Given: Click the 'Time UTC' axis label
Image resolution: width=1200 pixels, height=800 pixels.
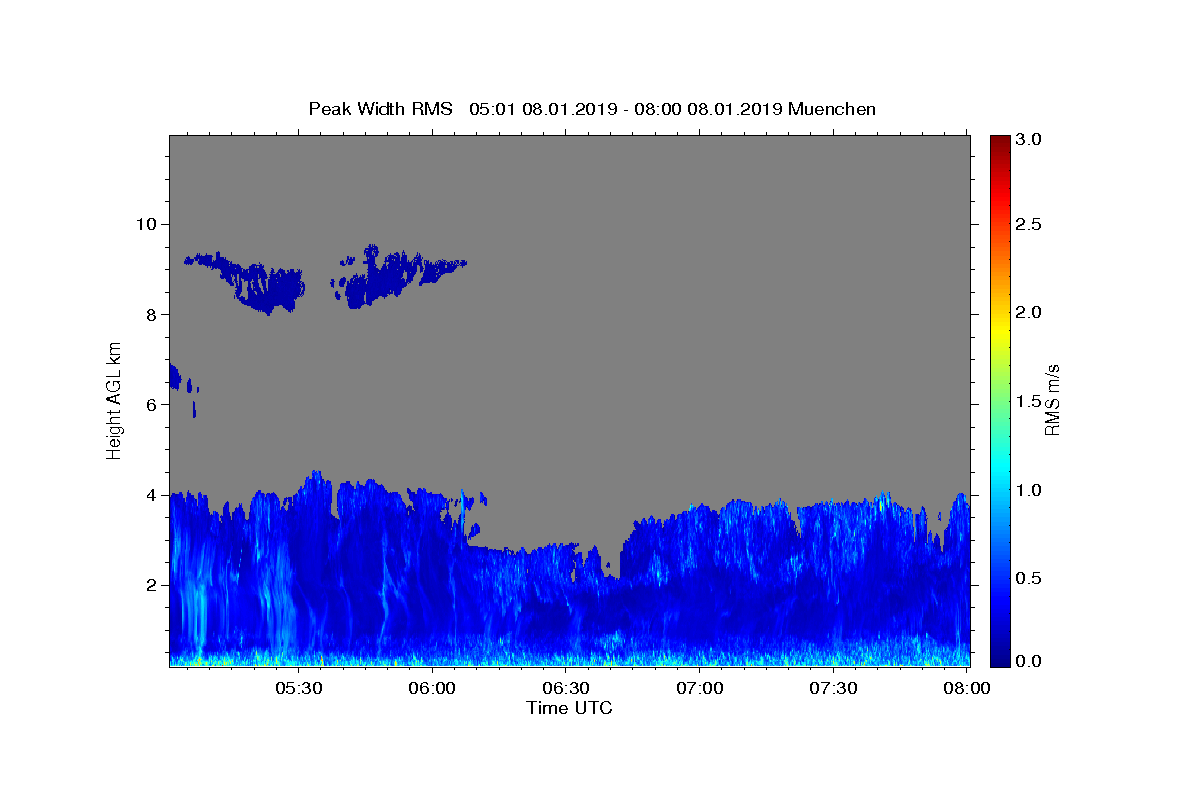Looking at the screenshot, I should (x=569, y=708).
